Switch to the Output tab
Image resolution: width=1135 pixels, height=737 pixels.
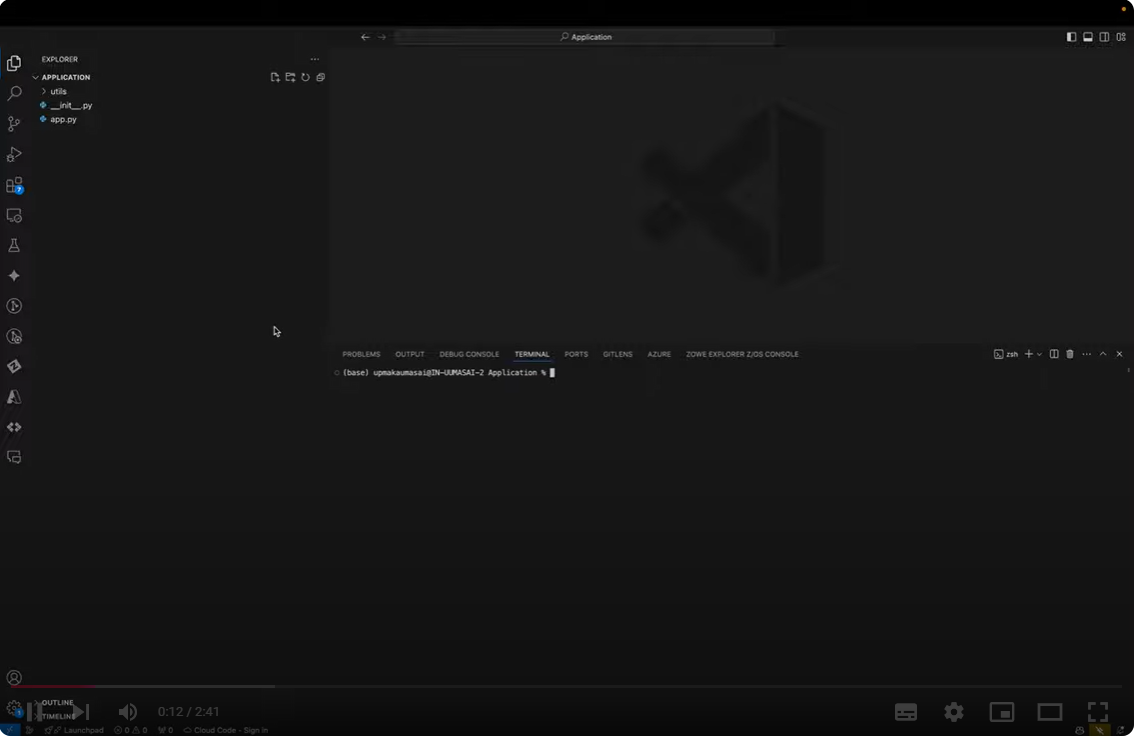click(410, 354)
